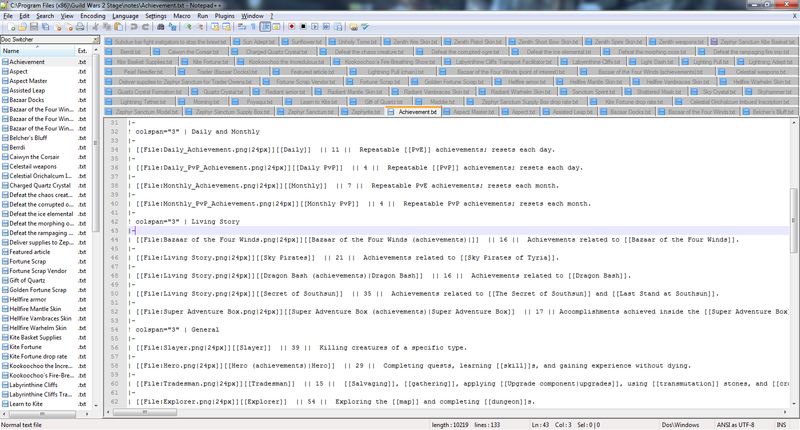
Task: Click line number 54 in margin
Action: (x=114, y=330)
